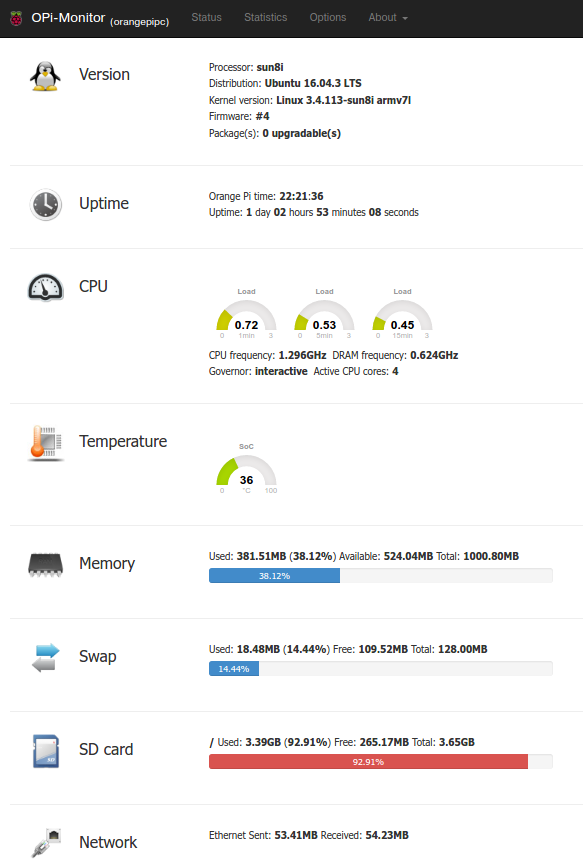Click the Swap arrows icon
Screen dimensions: 583x859
pyautogui.click(x=45, y=657)
